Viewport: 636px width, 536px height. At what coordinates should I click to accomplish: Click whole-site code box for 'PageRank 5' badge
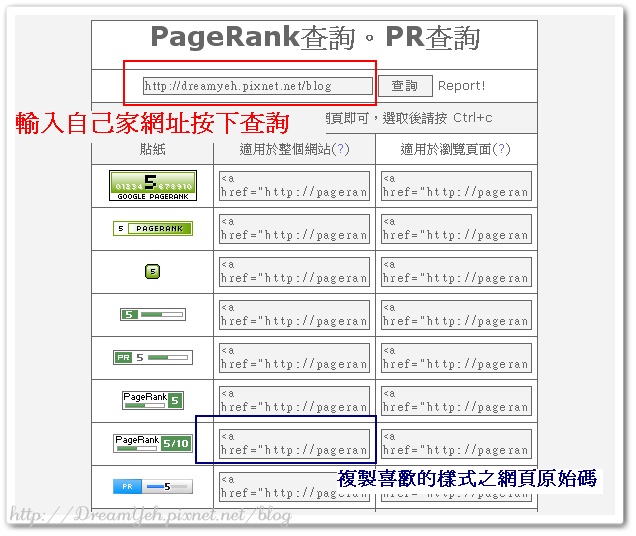[294, 401]
